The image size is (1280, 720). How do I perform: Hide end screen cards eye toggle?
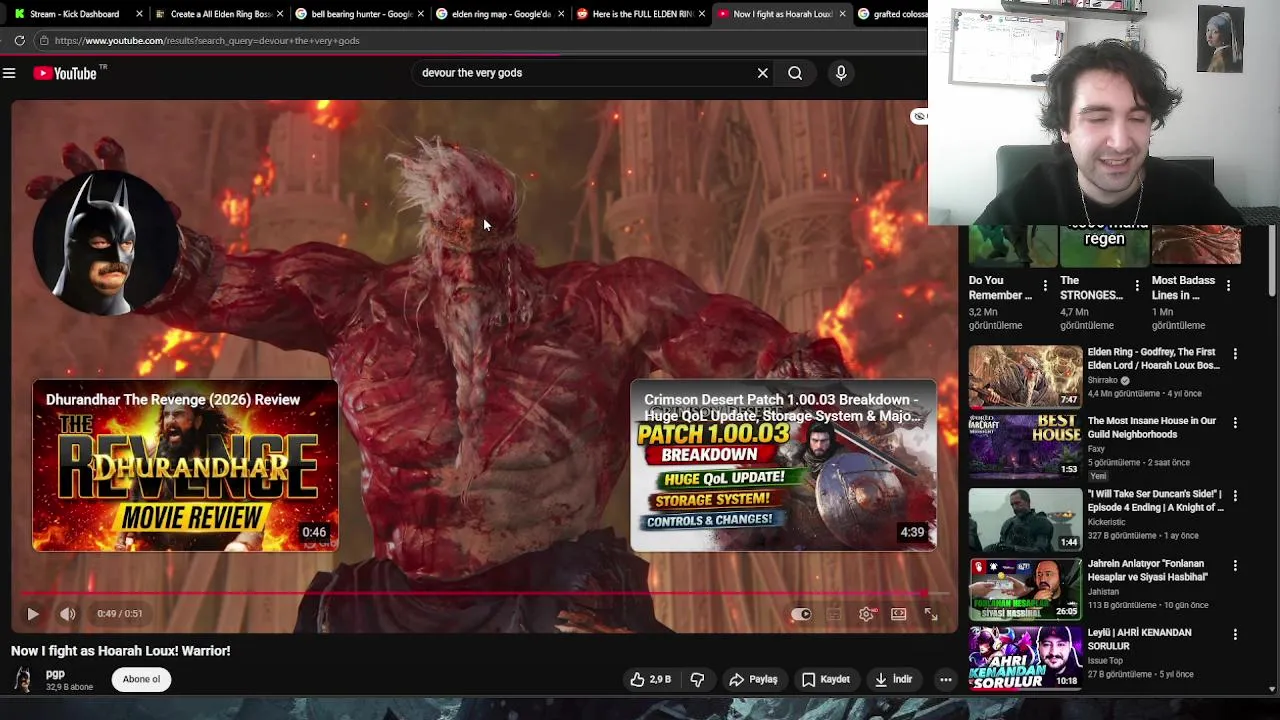tap(920, 116)
